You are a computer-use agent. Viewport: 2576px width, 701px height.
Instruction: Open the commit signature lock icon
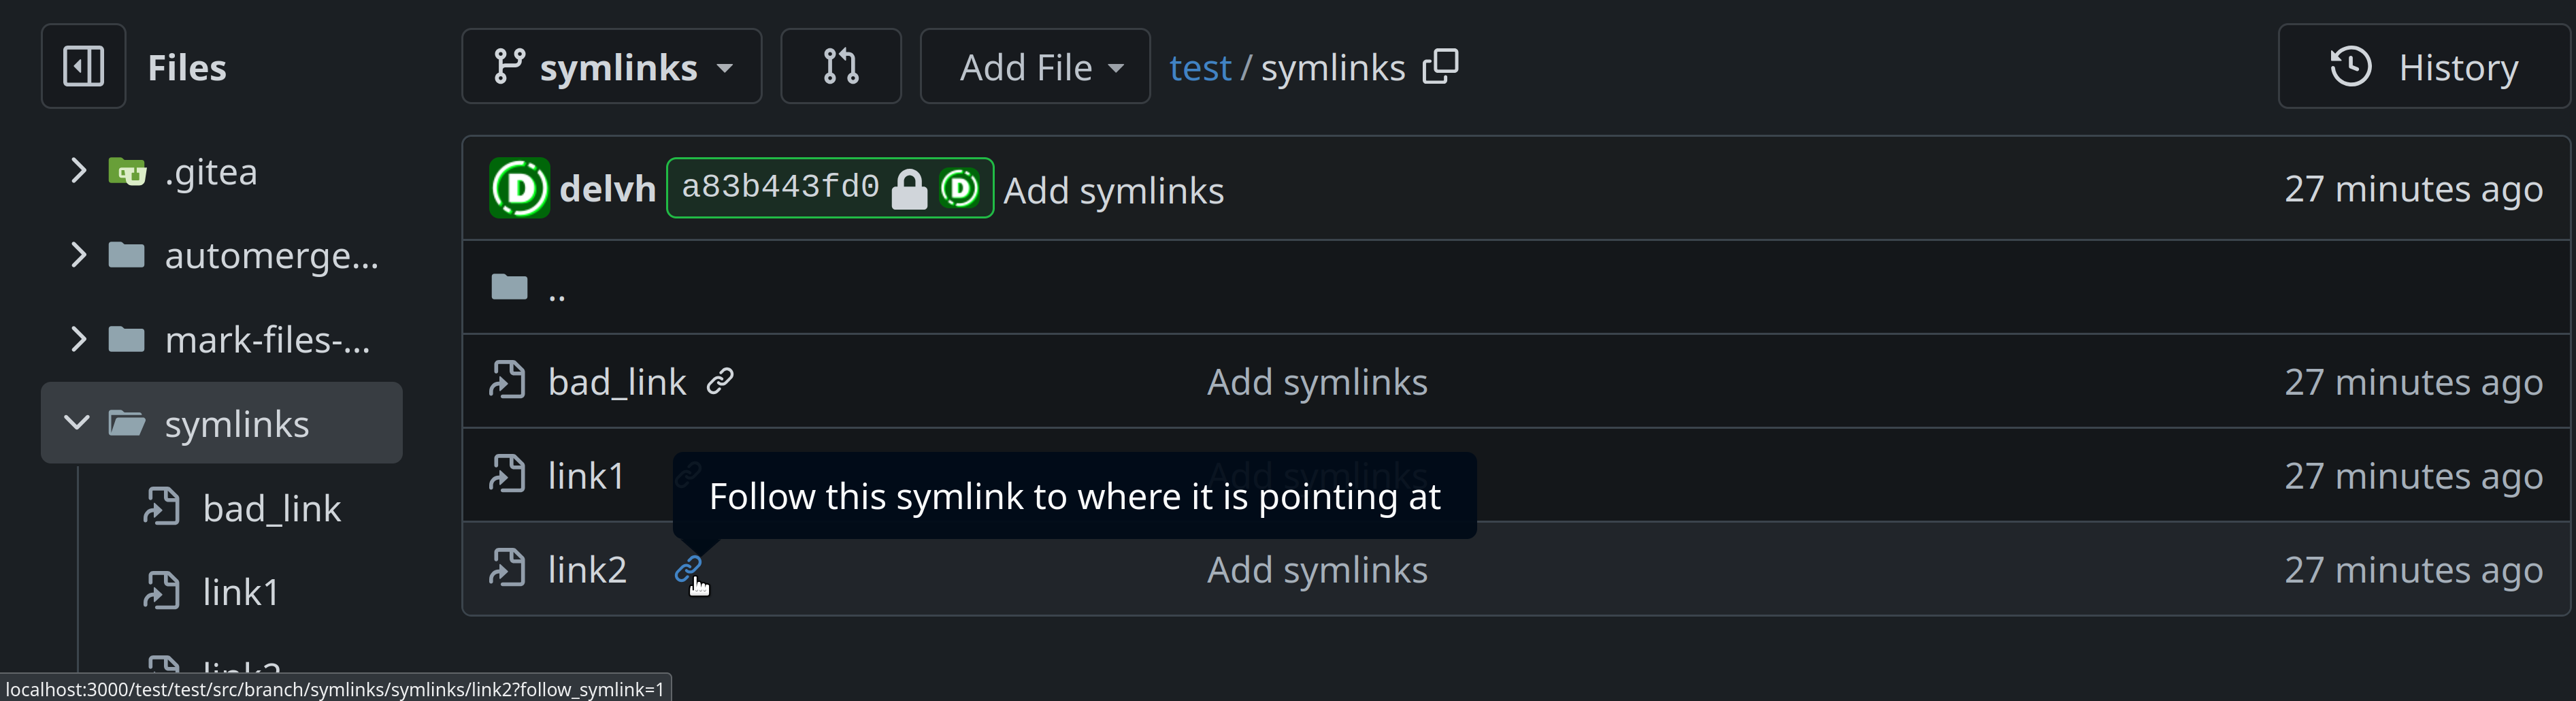tap(910, 188)
